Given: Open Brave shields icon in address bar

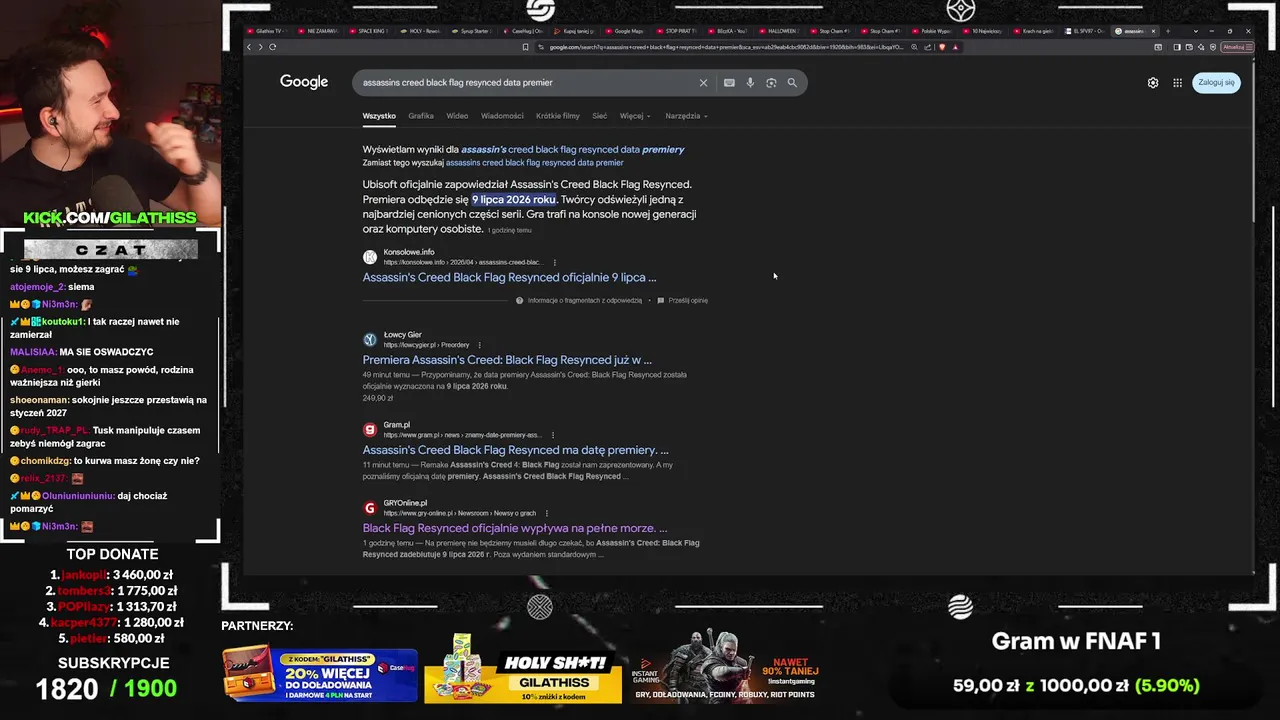Looking at the screenshot, I should tap(942, 47).
